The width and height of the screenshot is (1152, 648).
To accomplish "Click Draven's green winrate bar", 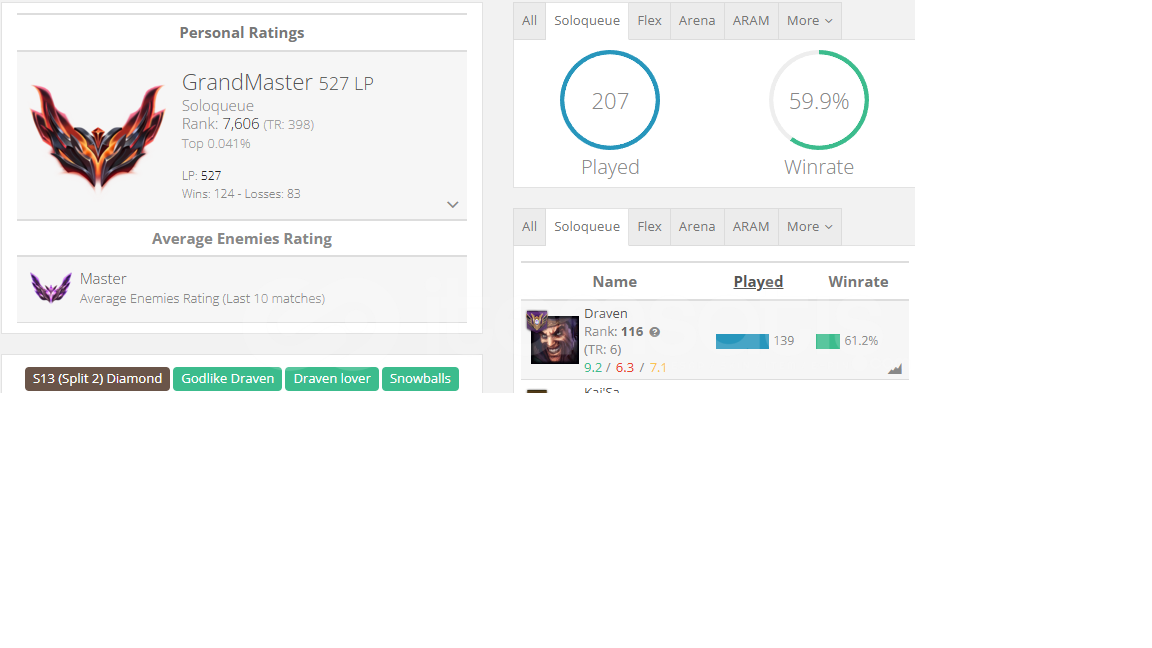I will pos(828,341).
